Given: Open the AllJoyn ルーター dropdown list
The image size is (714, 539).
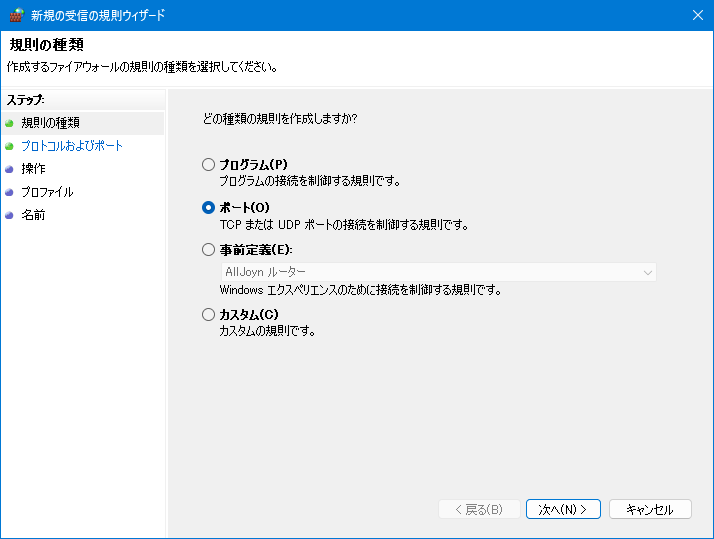Looking at the screenshot, I should point(439,272).
